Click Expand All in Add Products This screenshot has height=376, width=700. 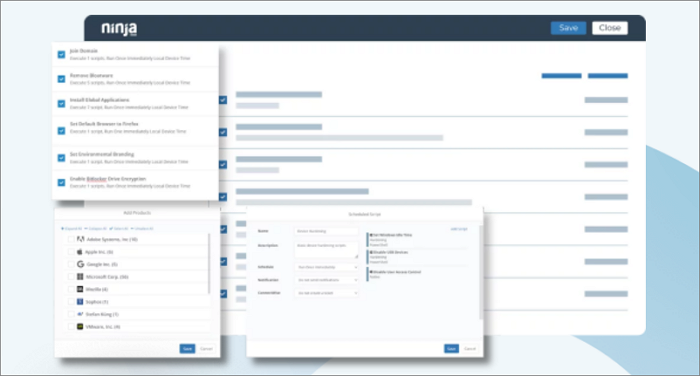click(x=71, y=229)
